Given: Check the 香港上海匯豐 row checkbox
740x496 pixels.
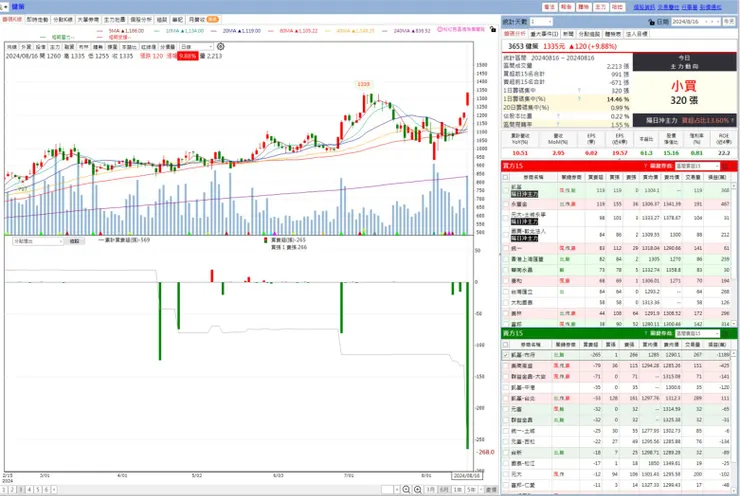Looking at the screenshot, I should pos(505,259).
